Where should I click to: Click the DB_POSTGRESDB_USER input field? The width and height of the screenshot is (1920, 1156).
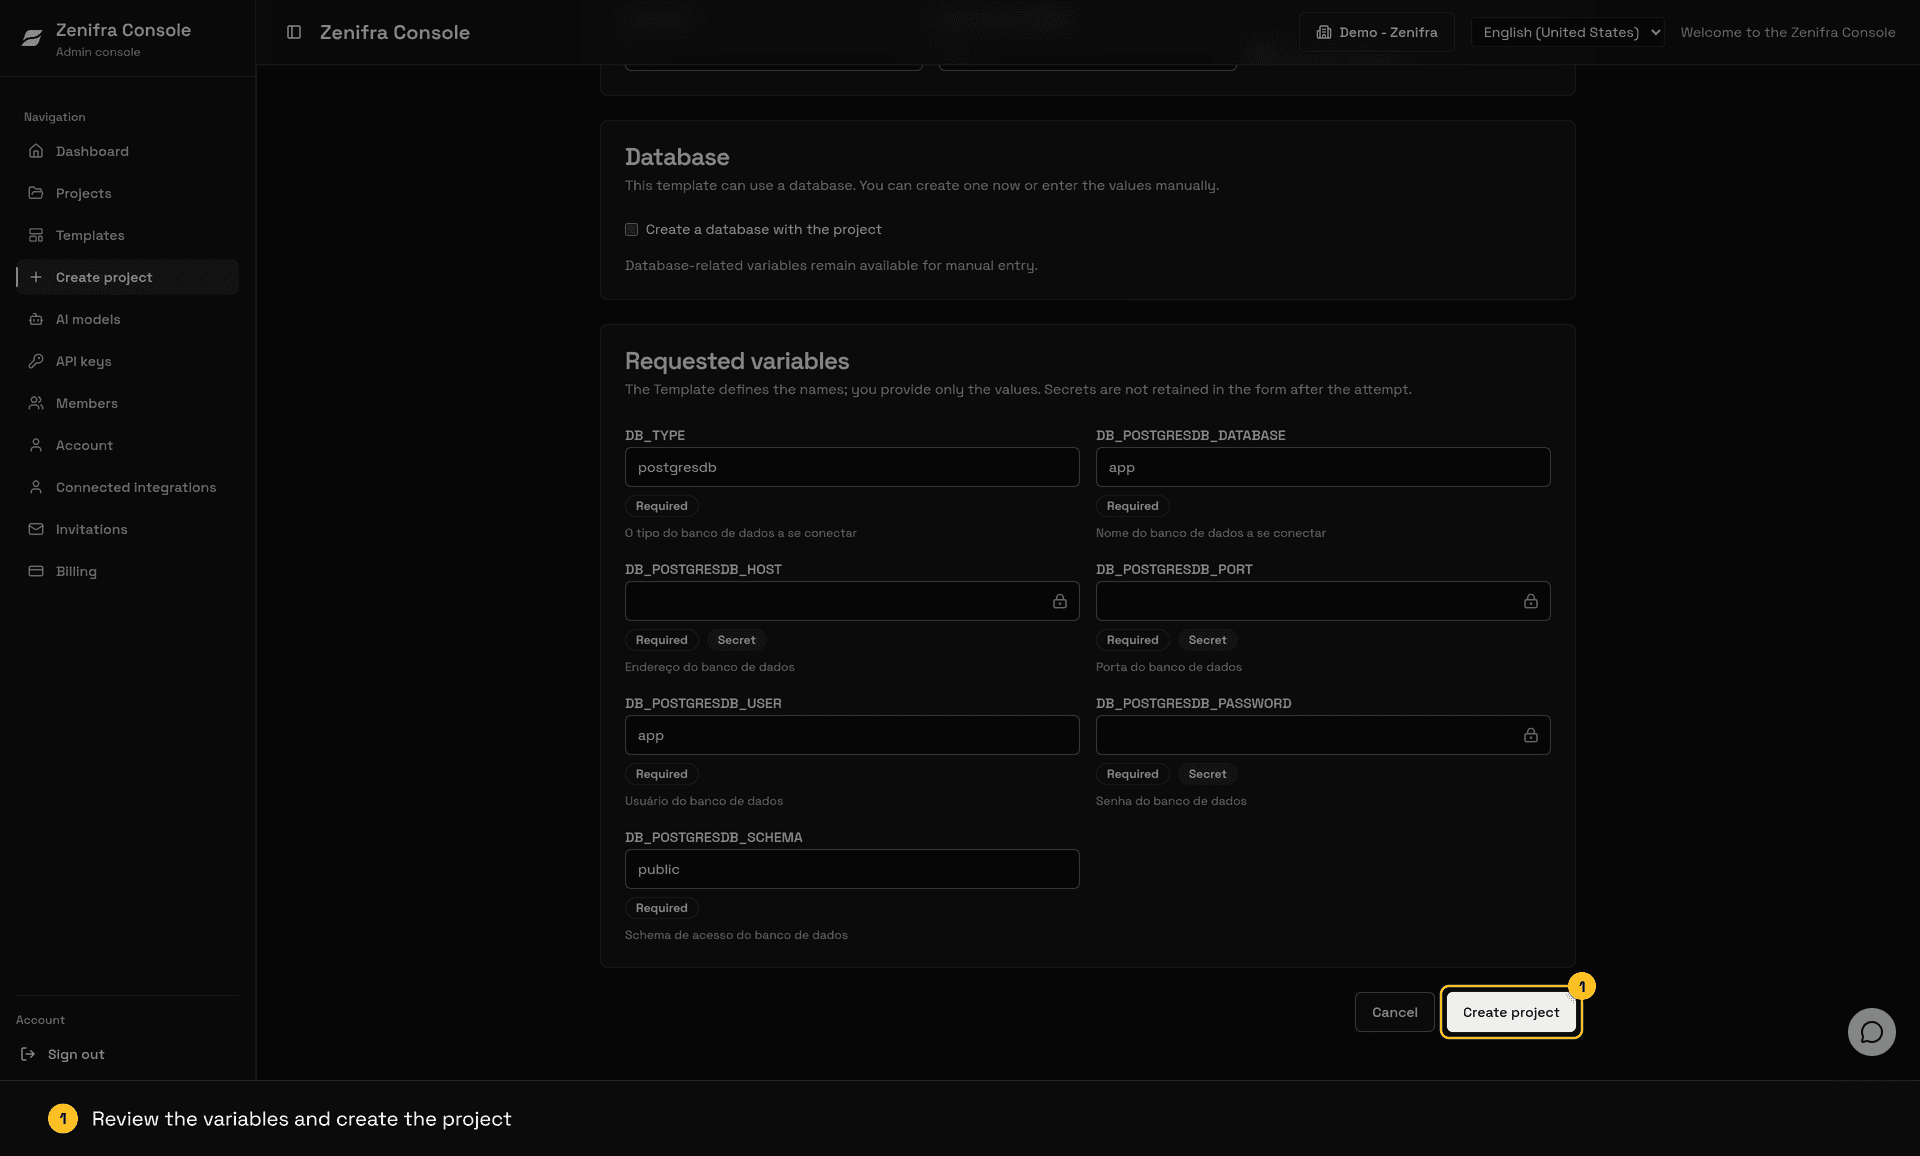(x=852, y=735)
